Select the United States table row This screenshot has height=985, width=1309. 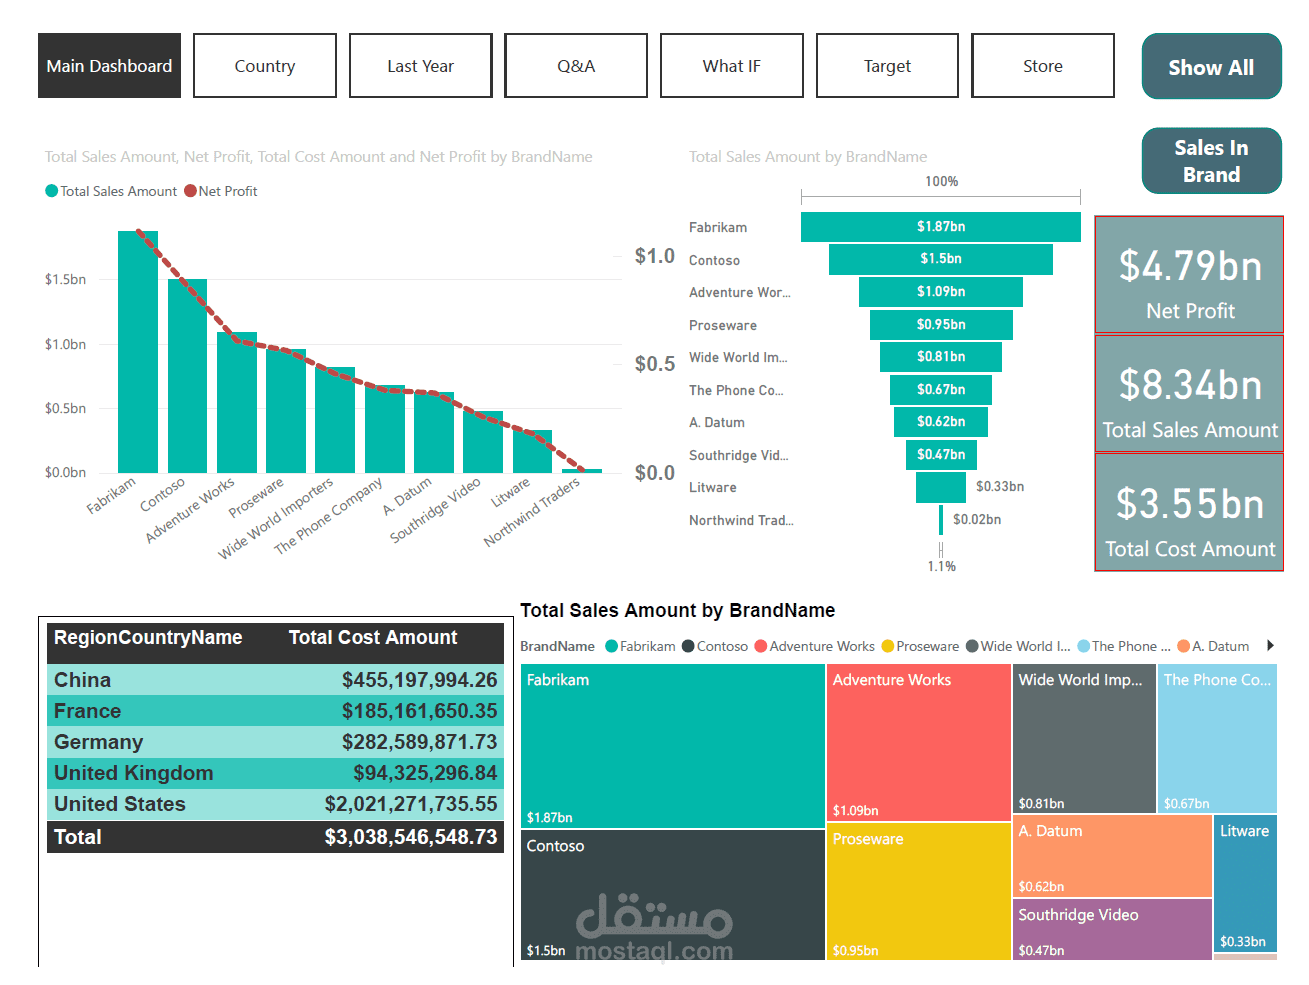275,804
